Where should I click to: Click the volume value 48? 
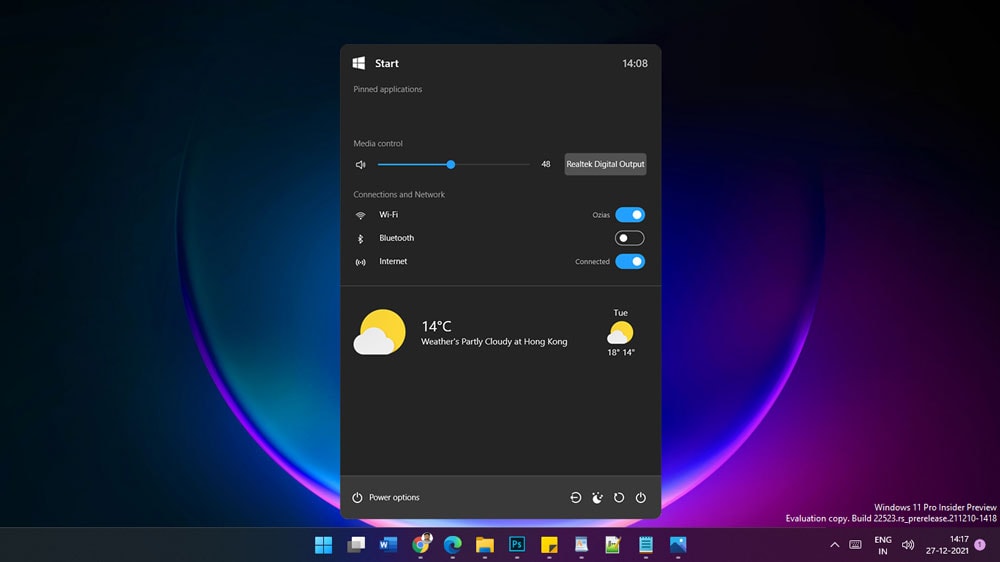point(546,164)
